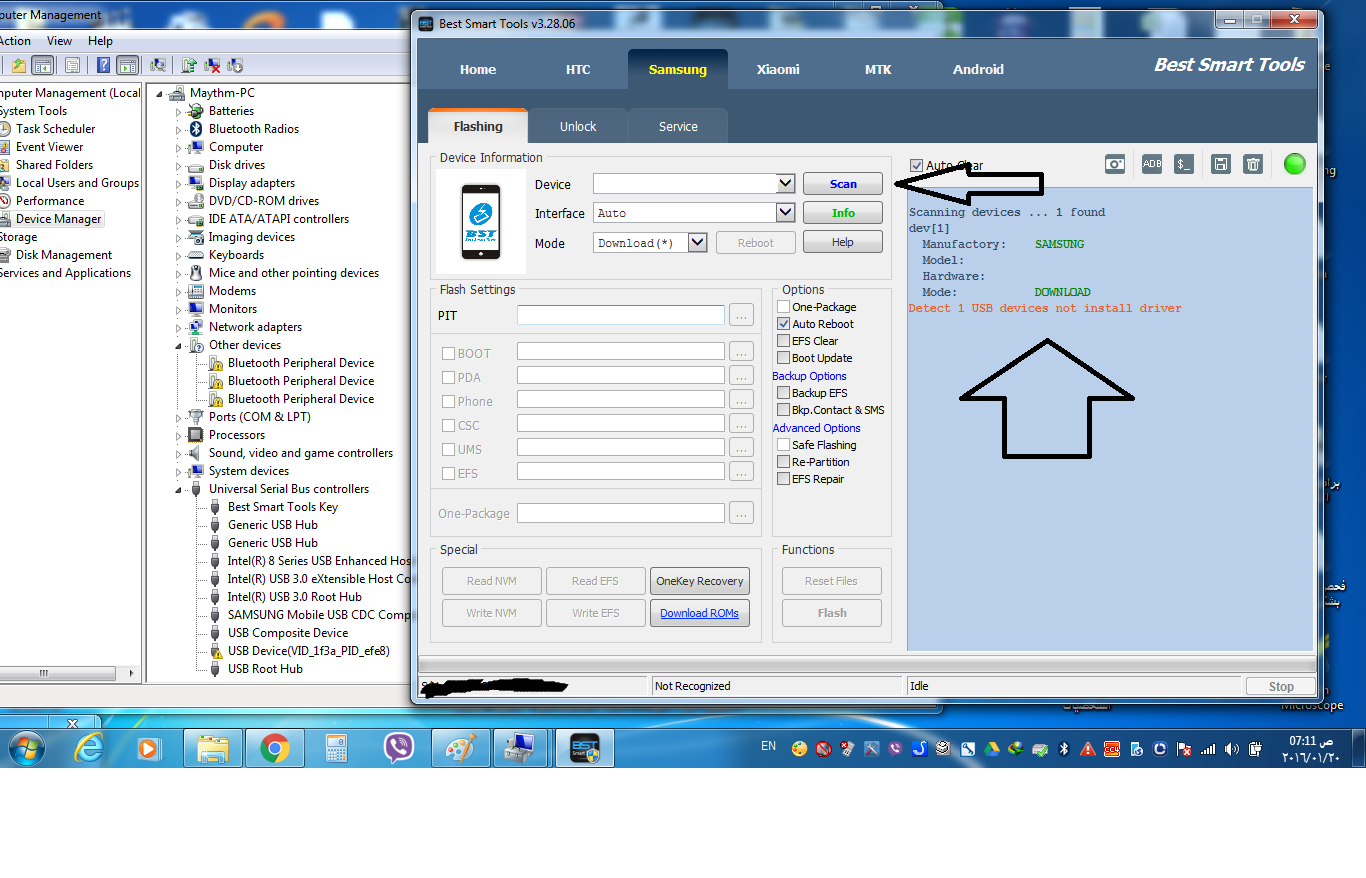Screen dimensions: 1366x878
Task: Check the Re-Partition option
Action: (x=784, y=462)
